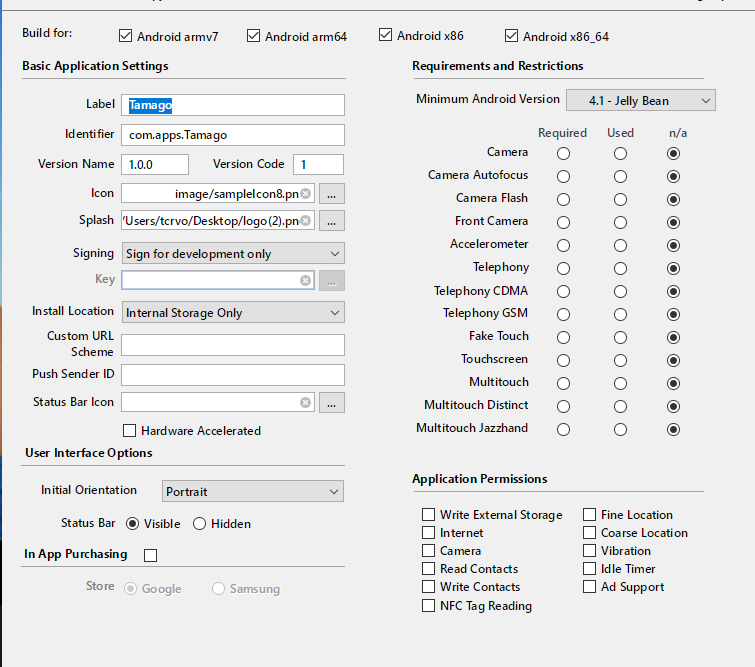
Task: Enable the Internet permission
Action: coord(429,533)
